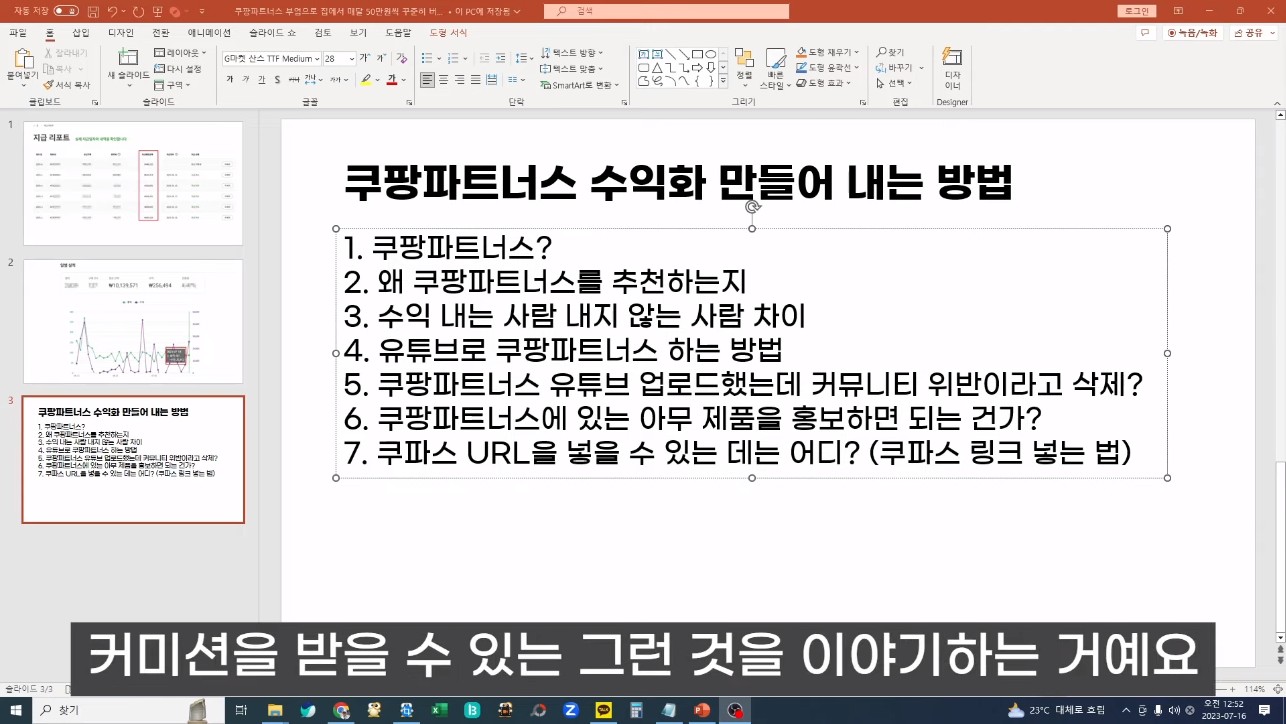
Task: Justify the paragraph text
Action: (x=476, y=80)
